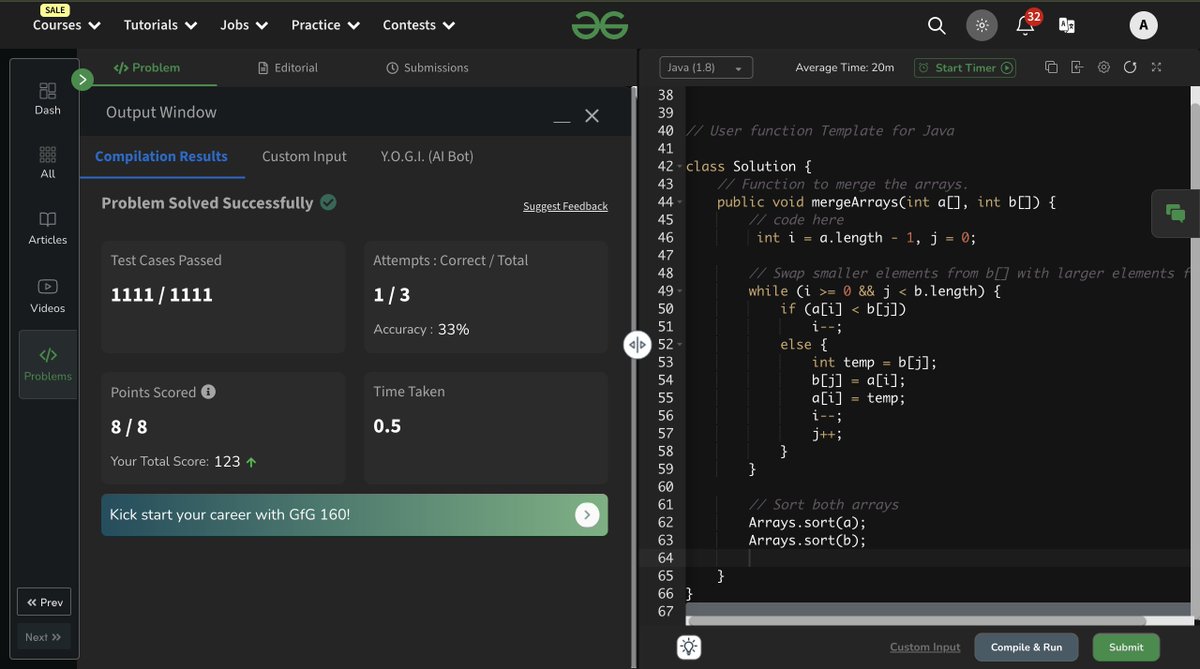1200x669 pixels.
Task: Click the Points Scored info icon
Action: [208, 392]
